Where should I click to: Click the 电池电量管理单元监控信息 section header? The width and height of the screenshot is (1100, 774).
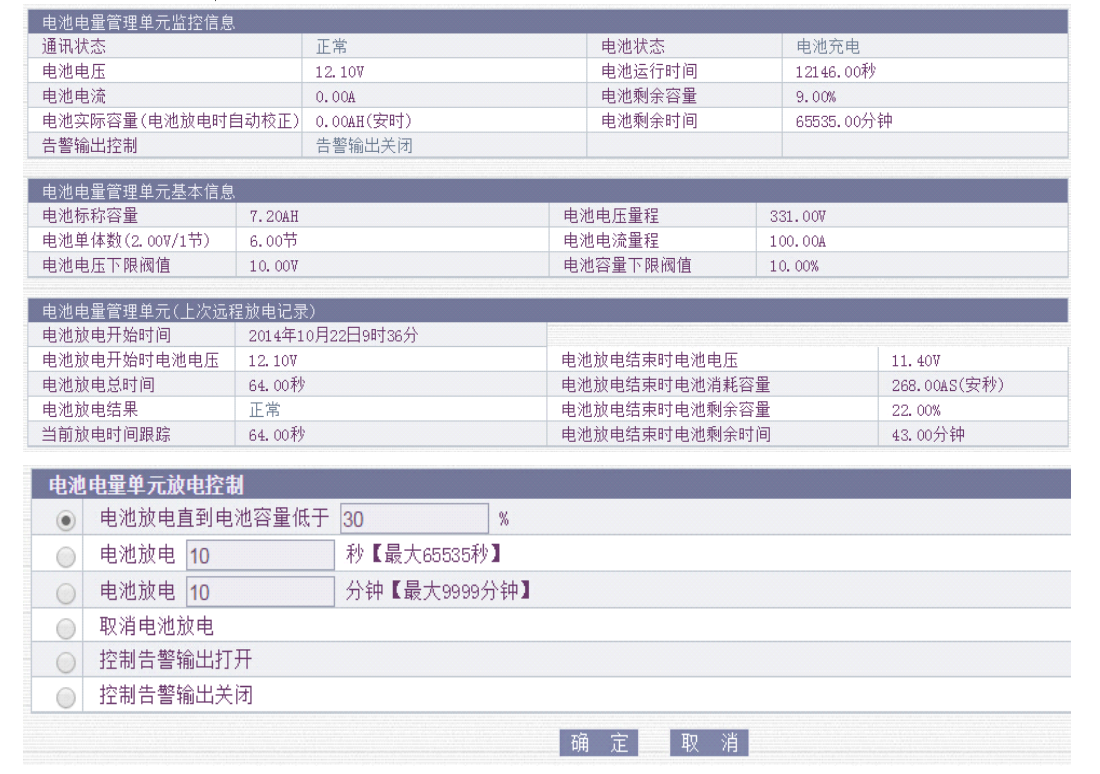[139, 22]
